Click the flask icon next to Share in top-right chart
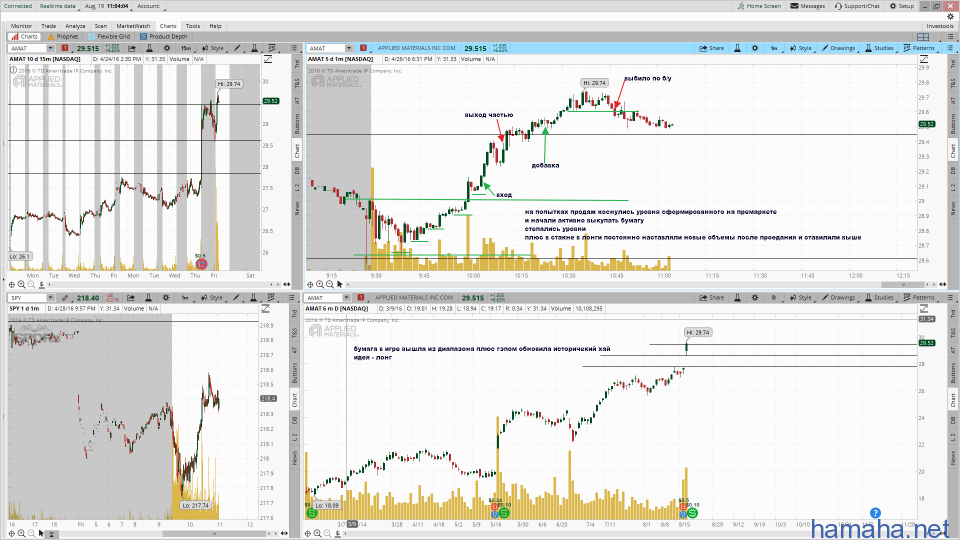Viewport: 960px width, 540px height. point(737,48)
